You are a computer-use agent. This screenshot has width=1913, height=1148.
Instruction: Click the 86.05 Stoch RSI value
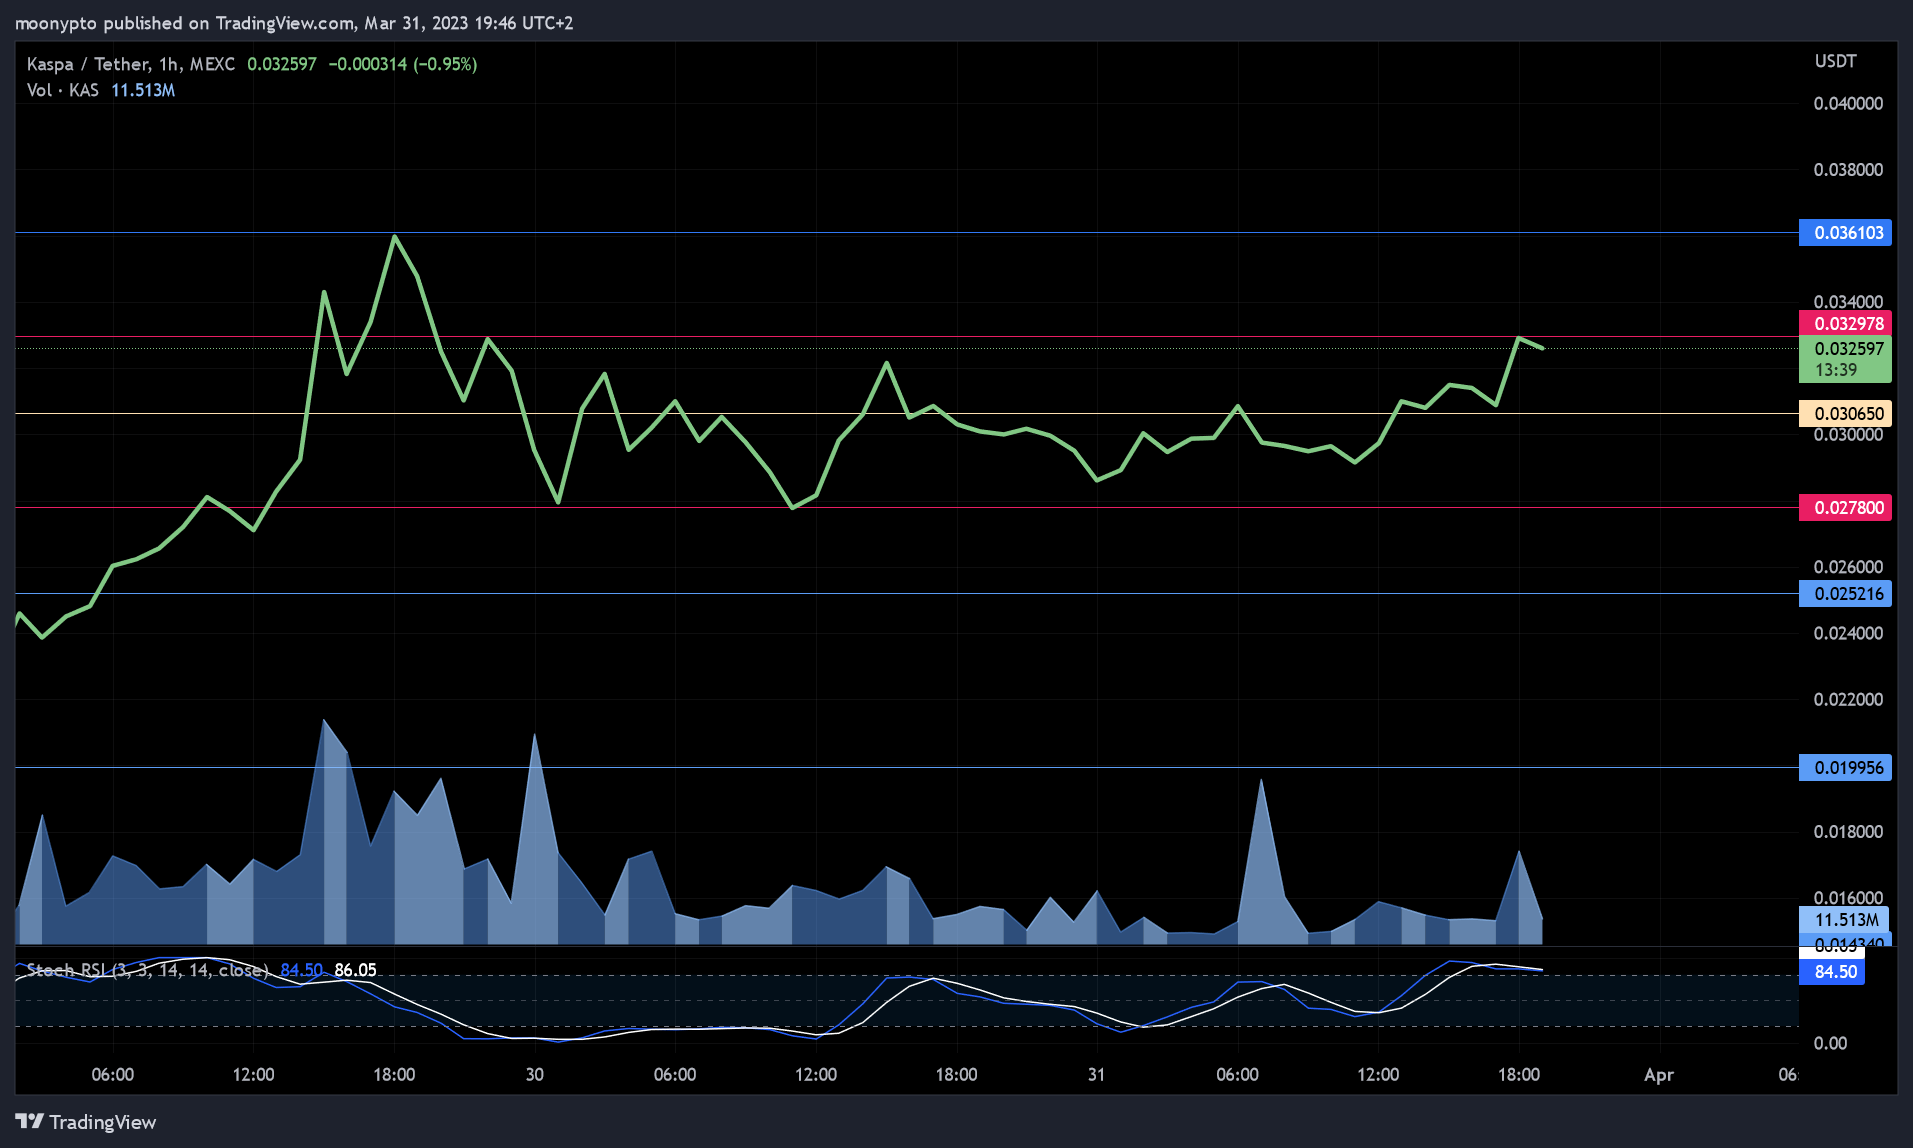355,970
